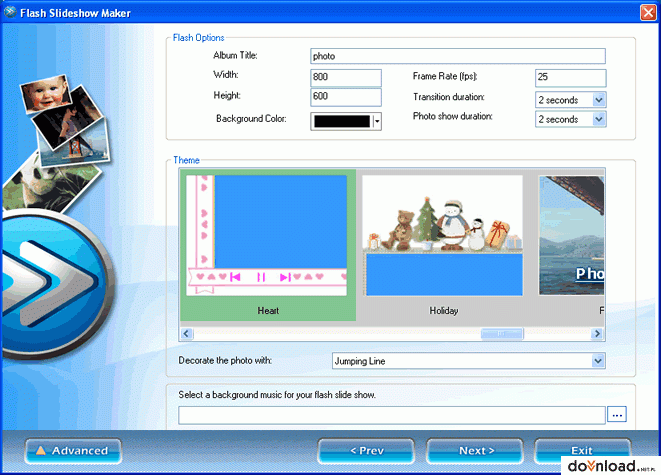Select the Heart theme thumbnail

[267, 235]
